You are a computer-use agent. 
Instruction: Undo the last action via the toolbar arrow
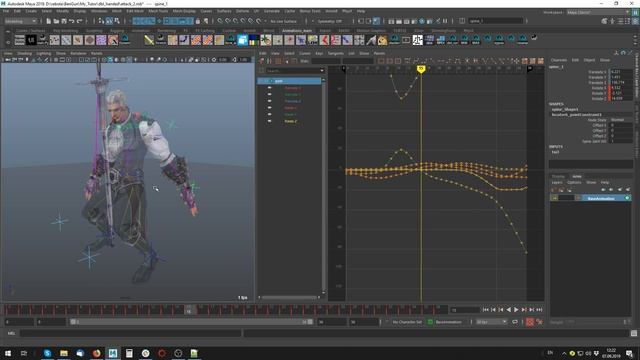[71, 21]
